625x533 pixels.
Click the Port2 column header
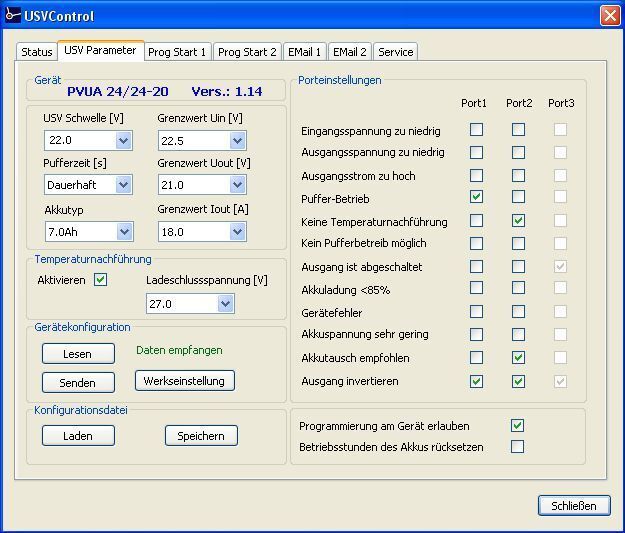pos(519,103)
